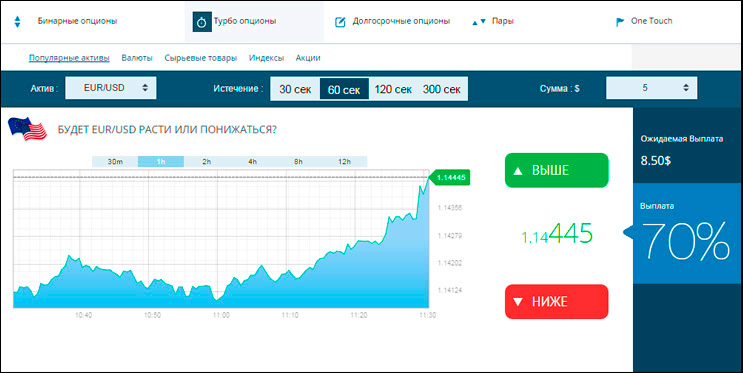Click the flag icon beside One Touch

click(x=620, y=22)
